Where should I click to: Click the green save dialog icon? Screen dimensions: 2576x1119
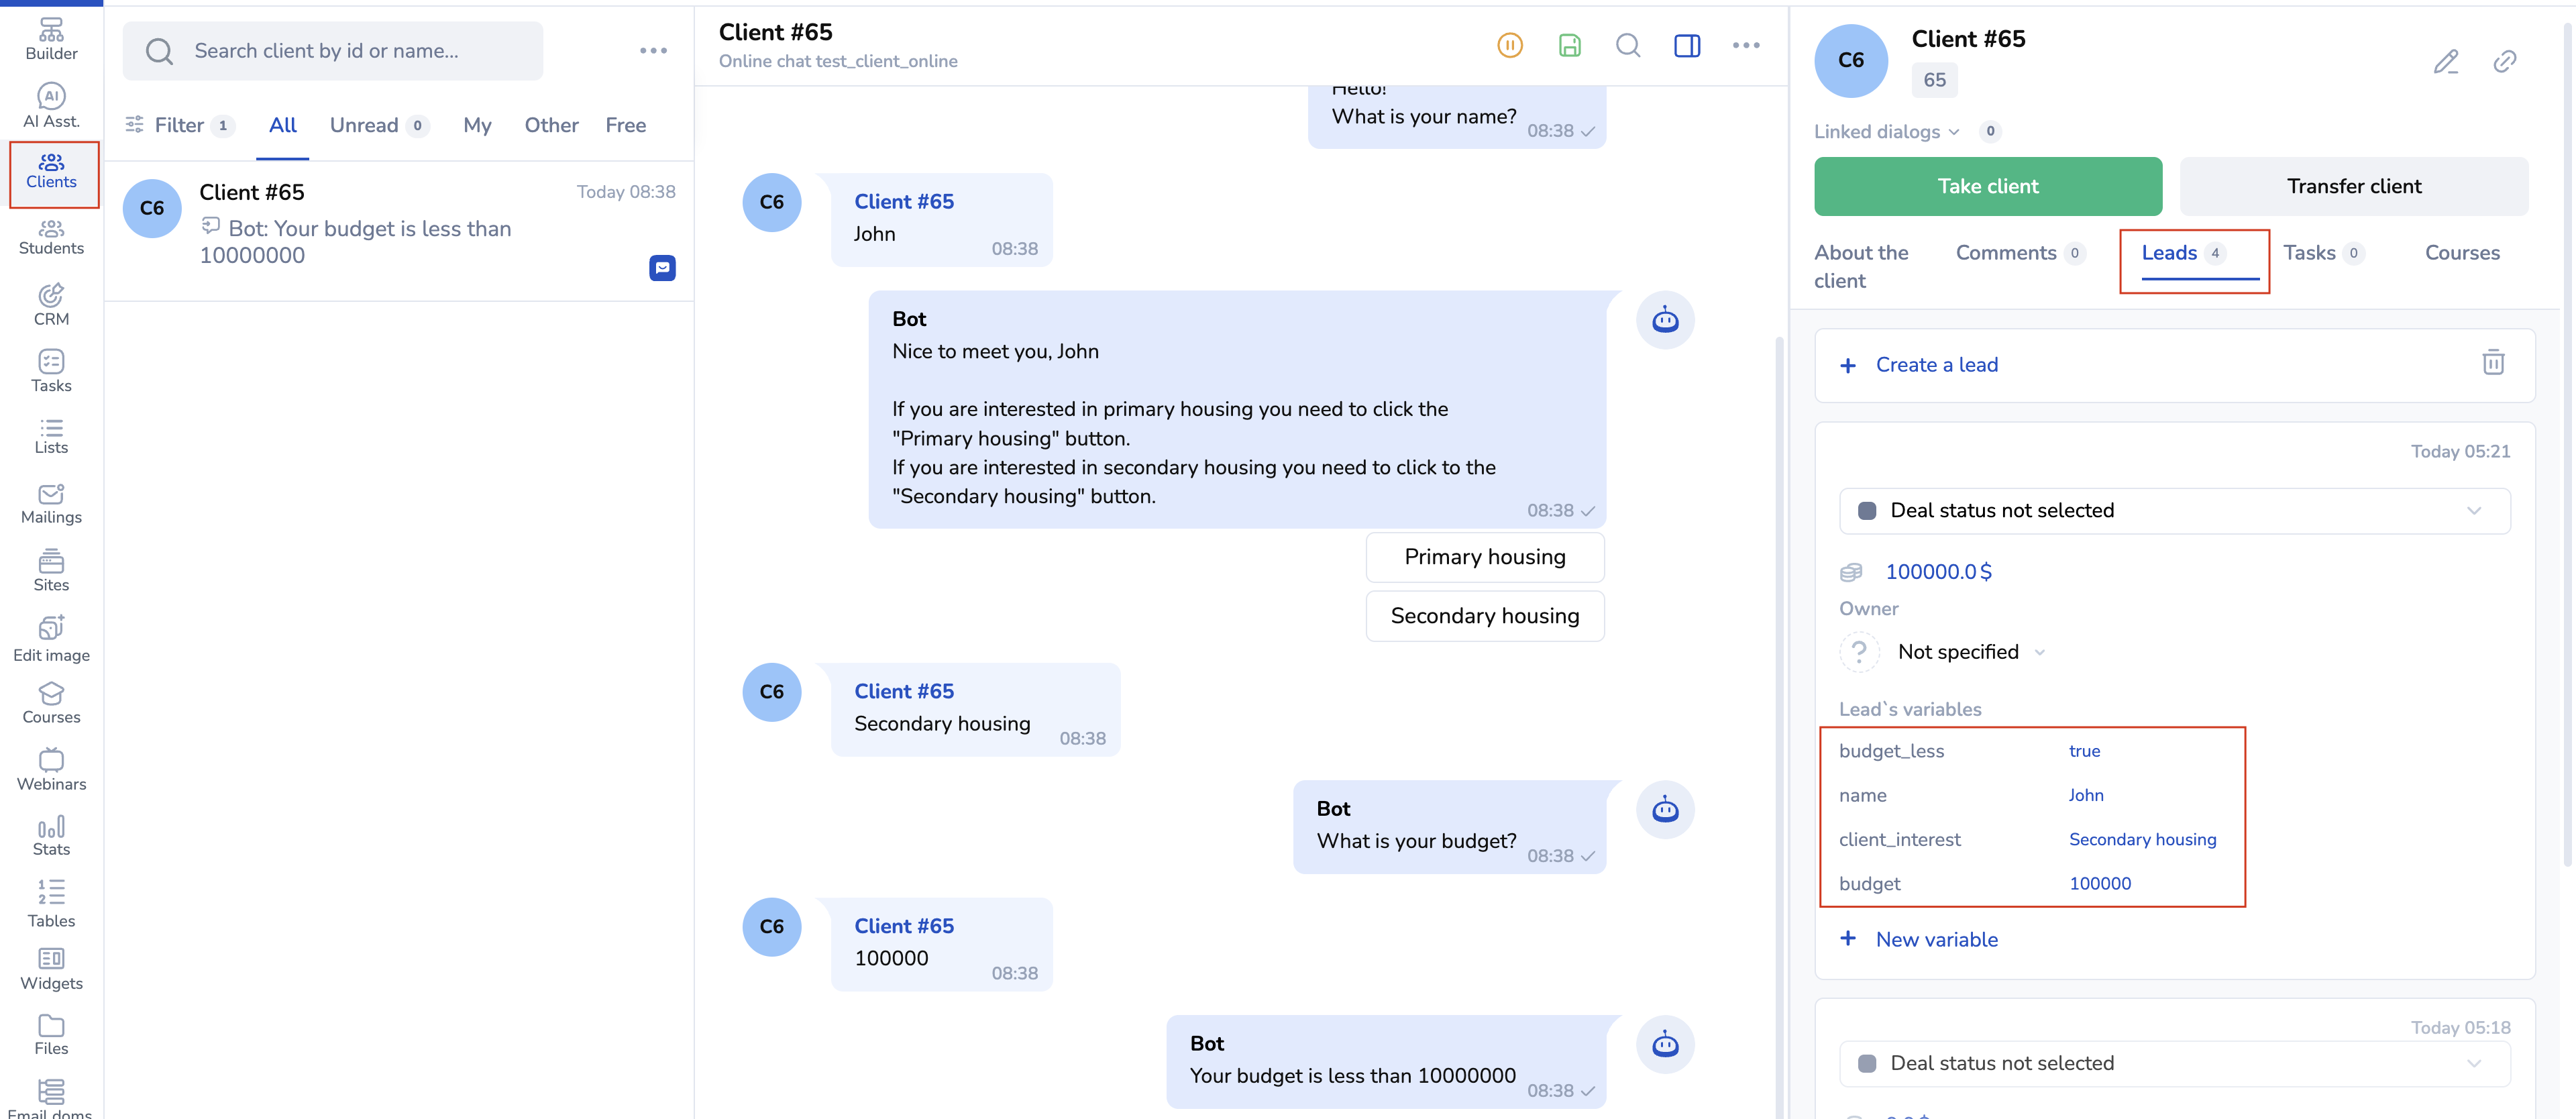click(1569, 45)
